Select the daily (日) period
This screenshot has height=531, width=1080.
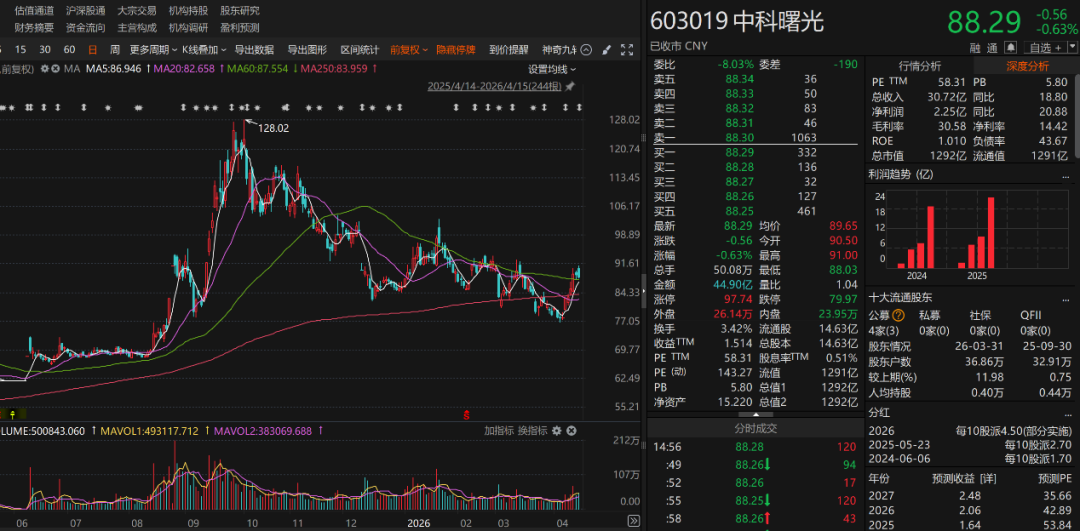point(92,49)
